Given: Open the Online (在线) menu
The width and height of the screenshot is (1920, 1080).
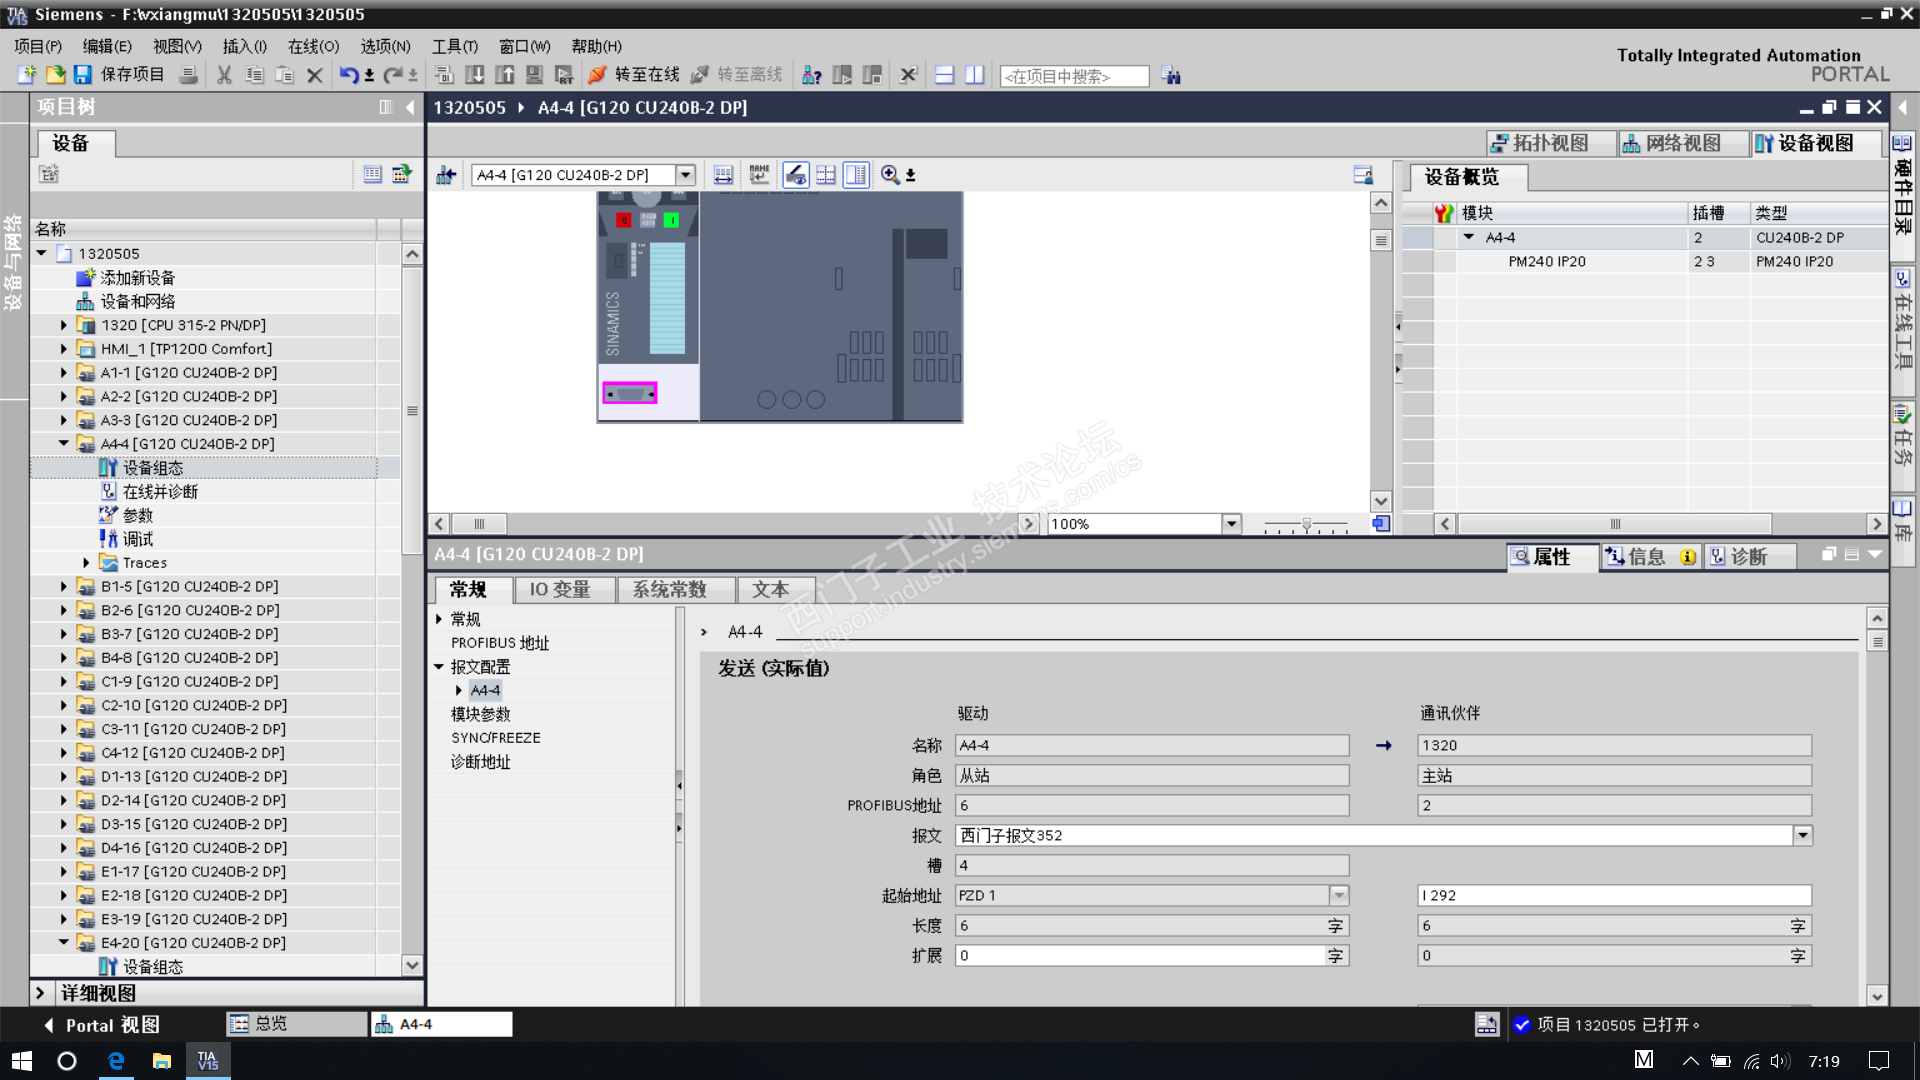Looking at the screenshot, I should (313, 46).
